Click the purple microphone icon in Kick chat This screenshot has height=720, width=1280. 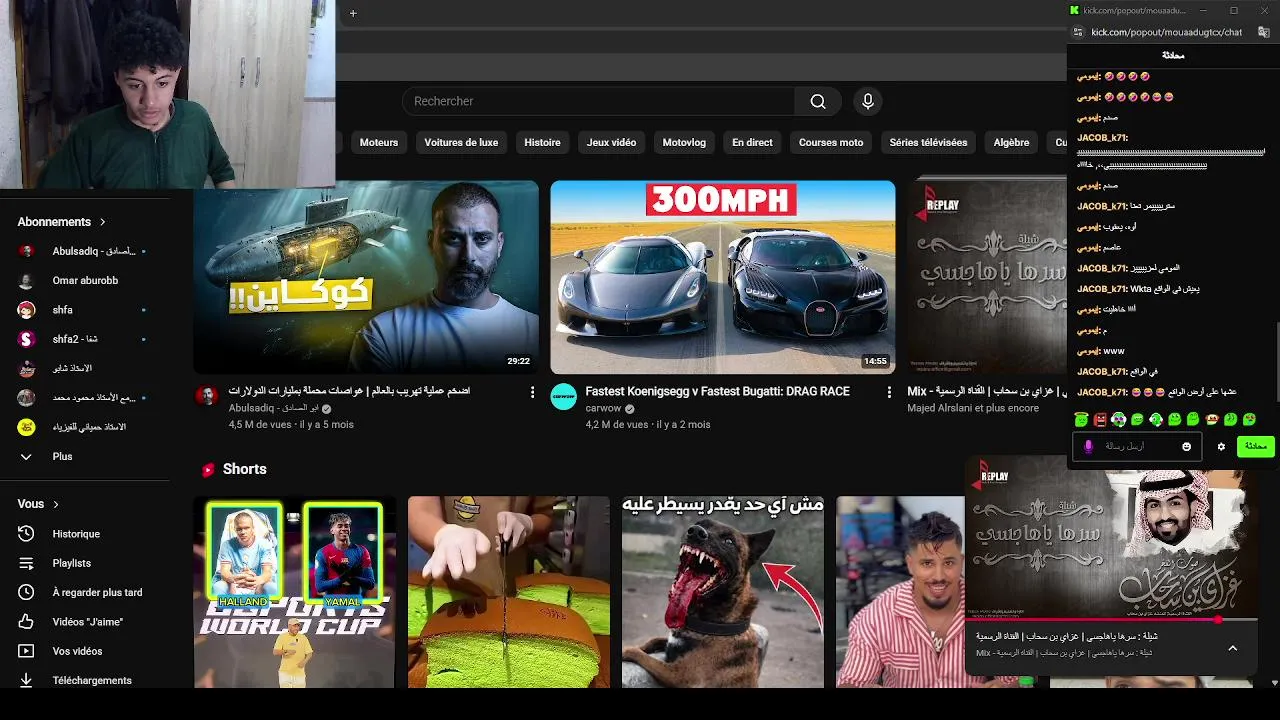click(x=1088, y=446)
